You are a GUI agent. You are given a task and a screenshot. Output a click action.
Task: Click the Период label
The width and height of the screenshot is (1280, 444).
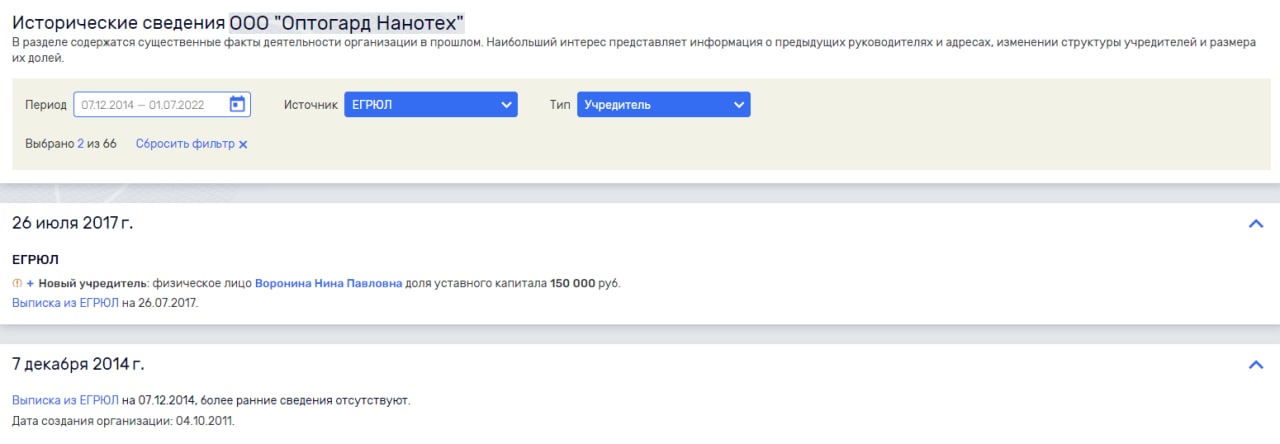(46, 104)
